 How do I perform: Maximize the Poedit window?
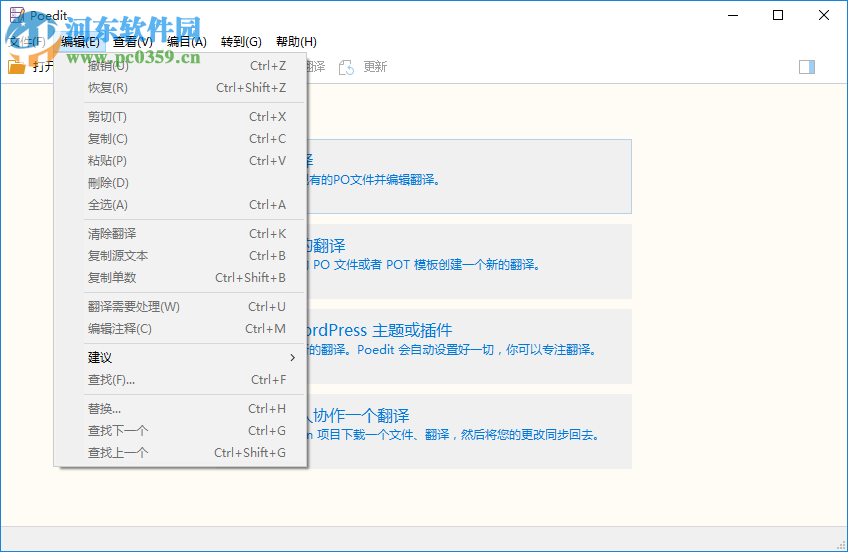(778, 15)
